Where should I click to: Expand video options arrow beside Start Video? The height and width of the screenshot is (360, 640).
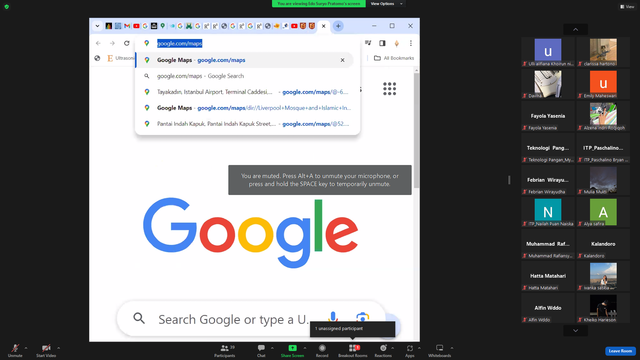coord(58,348)
